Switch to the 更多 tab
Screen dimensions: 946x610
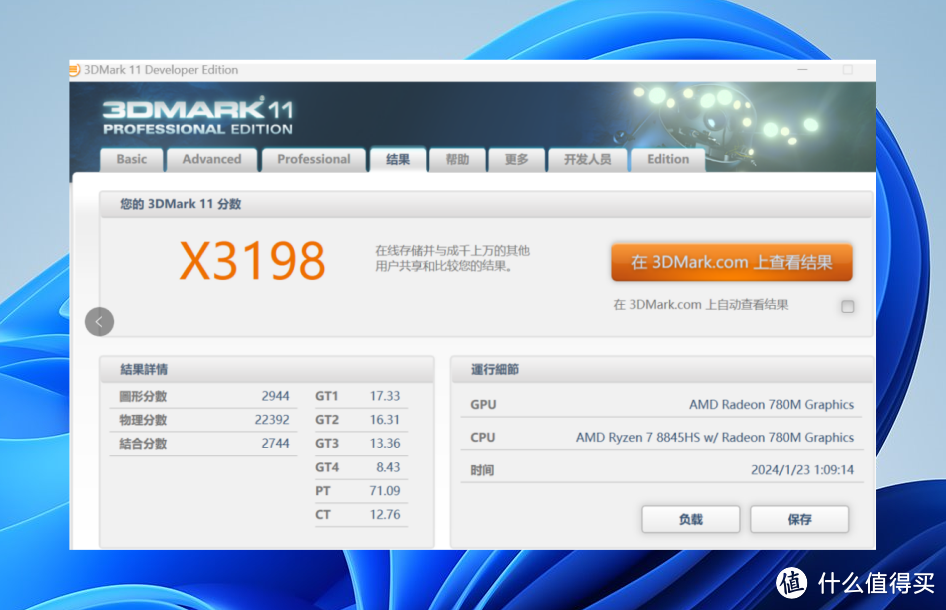pyautogui.click(x=516, y=159)
